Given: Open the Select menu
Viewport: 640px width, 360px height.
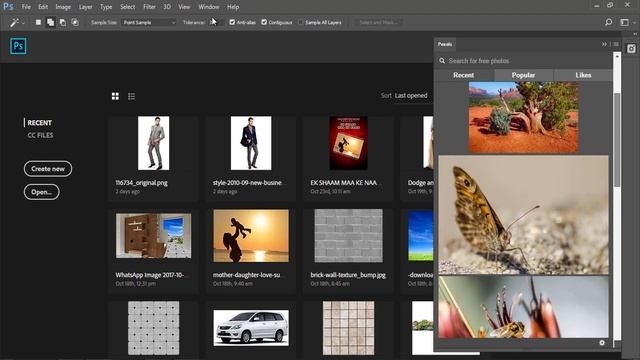Looking at the screenshot, I should tap(128, 7).
